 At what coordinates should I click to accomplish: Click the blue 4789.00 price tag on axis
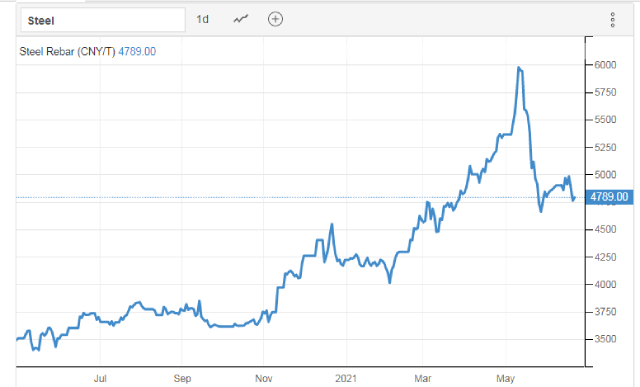609,197
